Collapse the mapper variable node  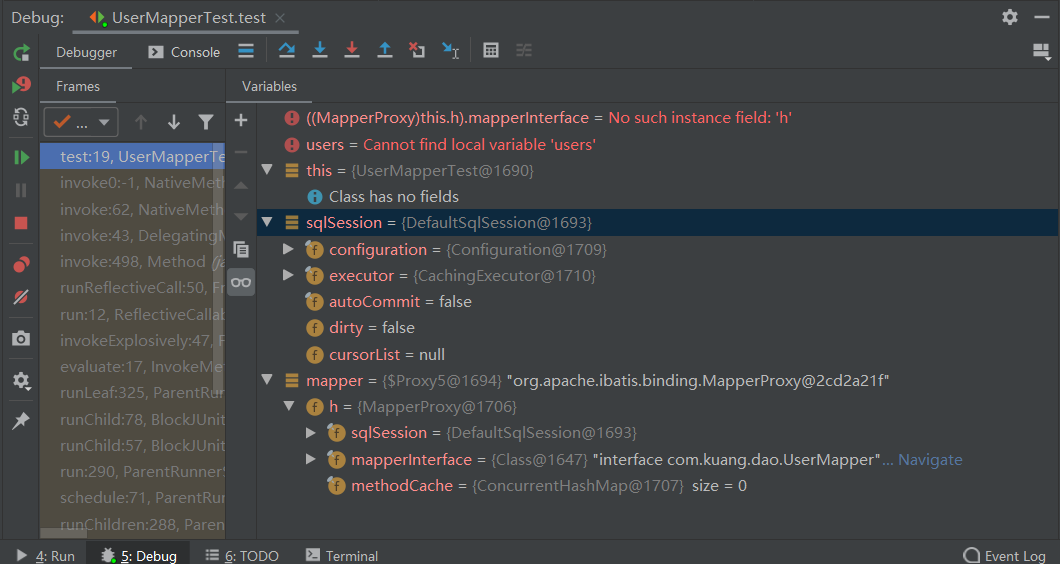click(267, 380)
